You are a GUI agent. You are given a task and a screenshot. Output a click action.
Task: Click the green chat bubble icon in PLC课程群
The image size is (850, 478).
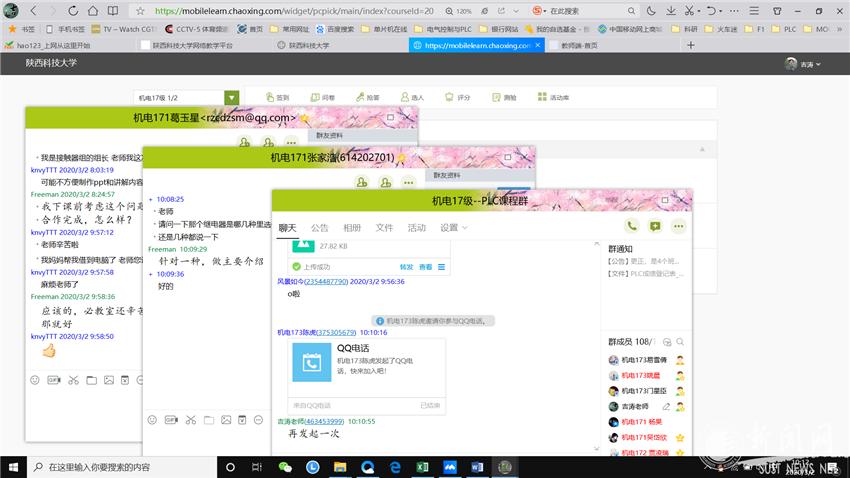point(655,227)
